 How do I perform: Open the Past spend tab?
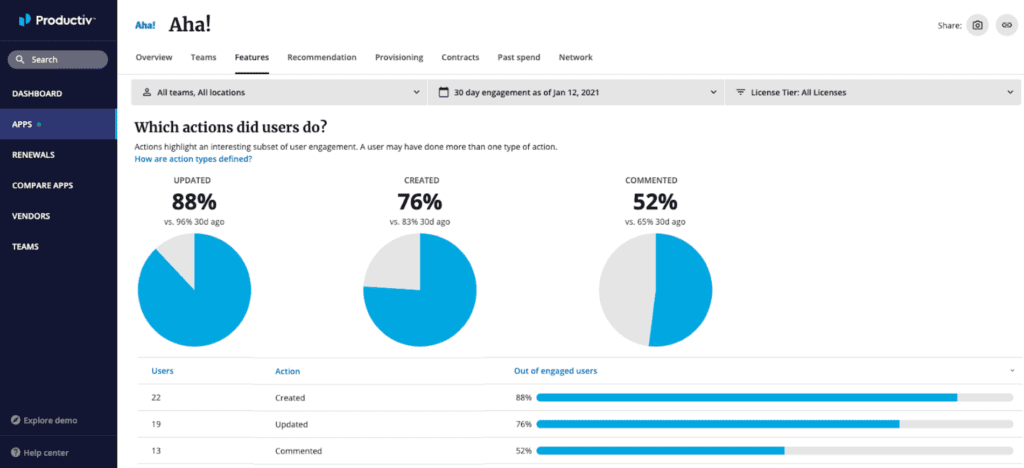tap(519, 57)
